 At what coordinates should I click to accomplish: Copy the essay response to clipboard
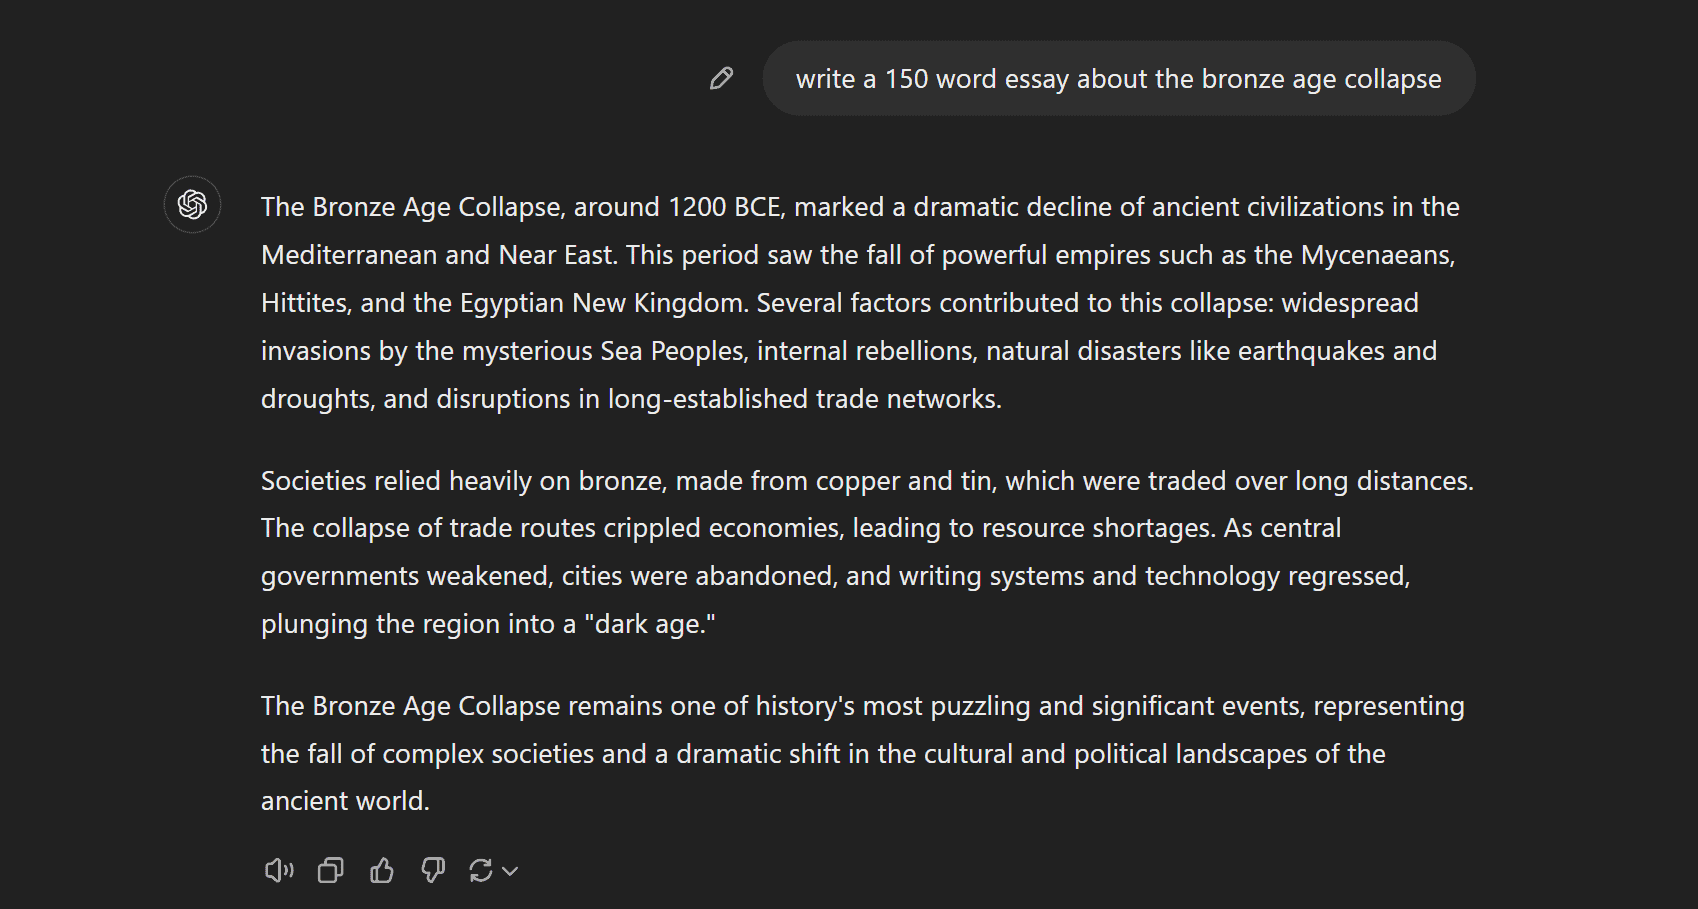(x=330, y=871)
